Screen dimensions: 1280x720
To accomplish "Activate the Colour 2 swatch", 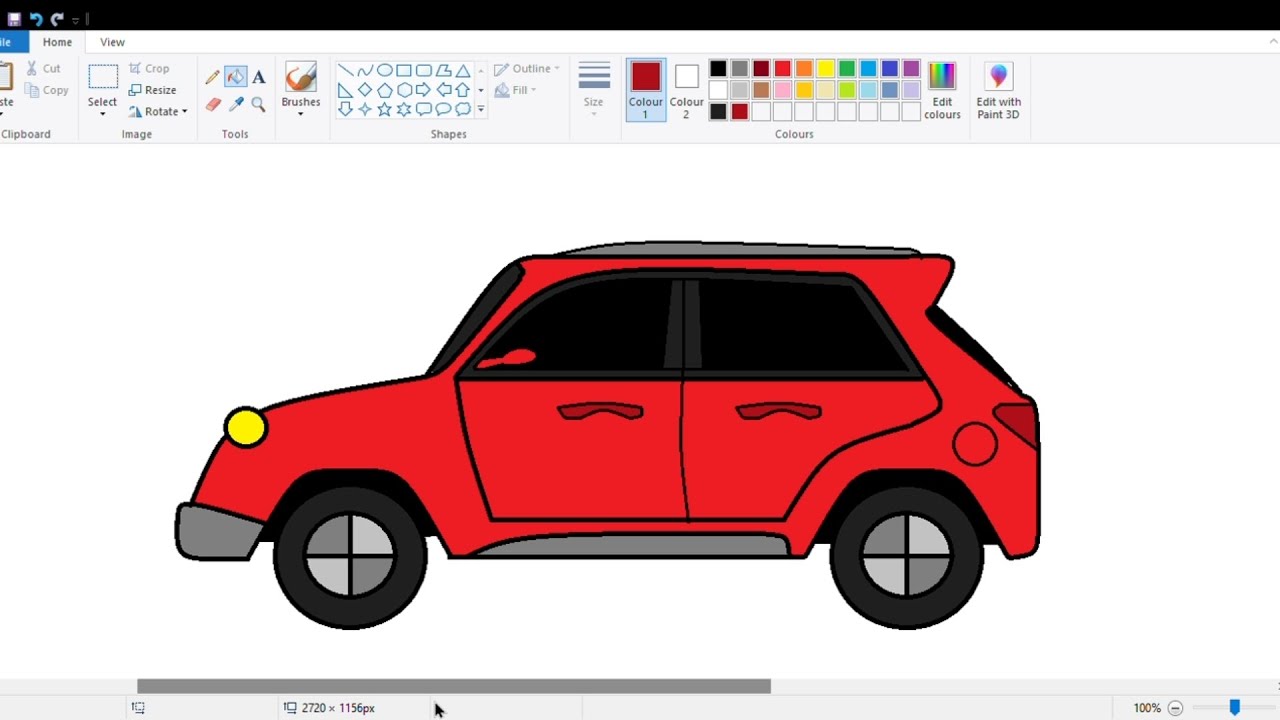I will tap(686, 90).
